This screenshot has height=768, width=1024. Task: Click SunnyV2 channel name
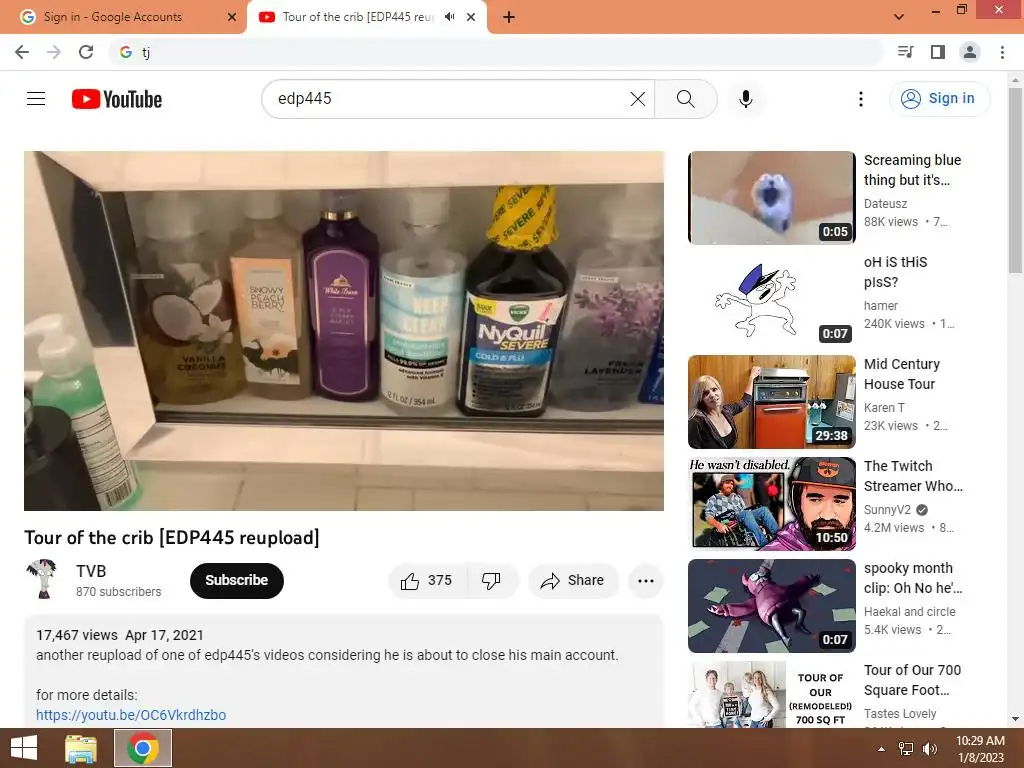point(888,509)
